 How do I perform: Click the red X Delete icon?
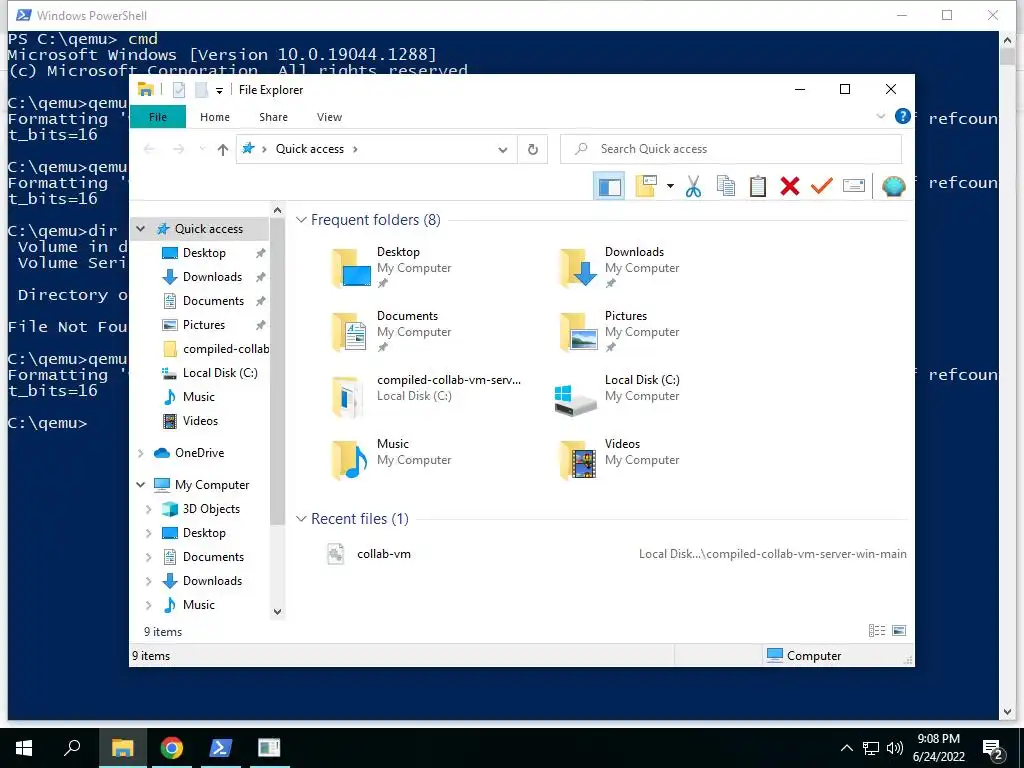[790, 186]
